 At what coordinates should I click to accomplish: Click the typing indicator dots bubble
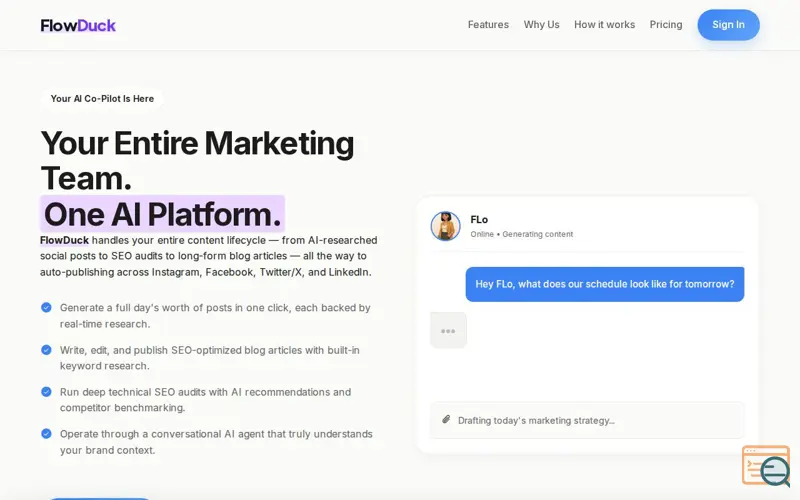pos(448,331)
